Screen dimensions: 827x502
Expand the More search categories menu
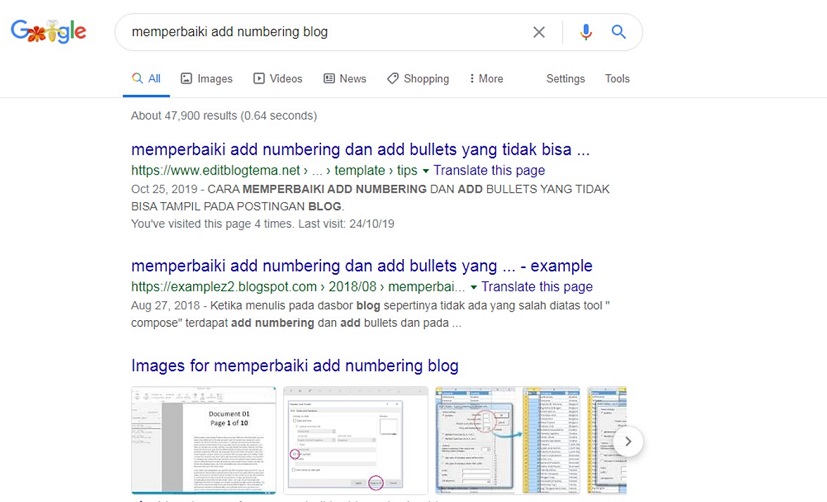pyautogui.click(x=486, y=79)
